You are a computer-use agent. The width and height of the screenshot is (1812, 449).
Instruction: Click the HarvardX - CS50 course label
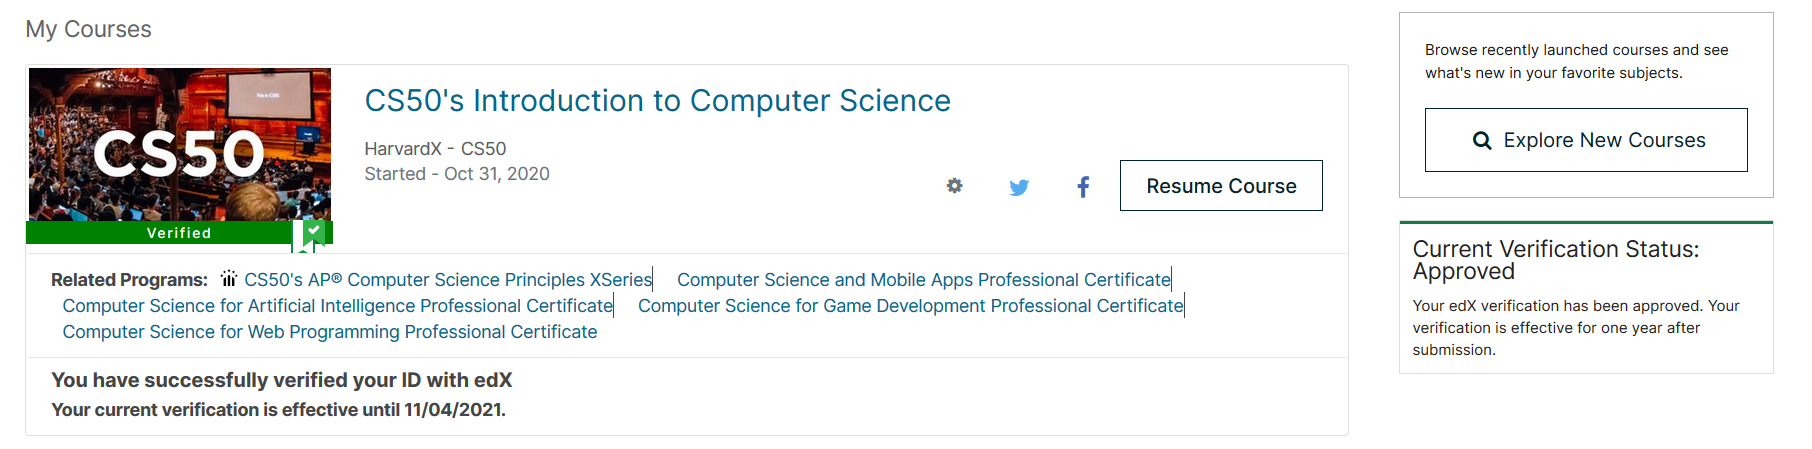coord(435,148)
